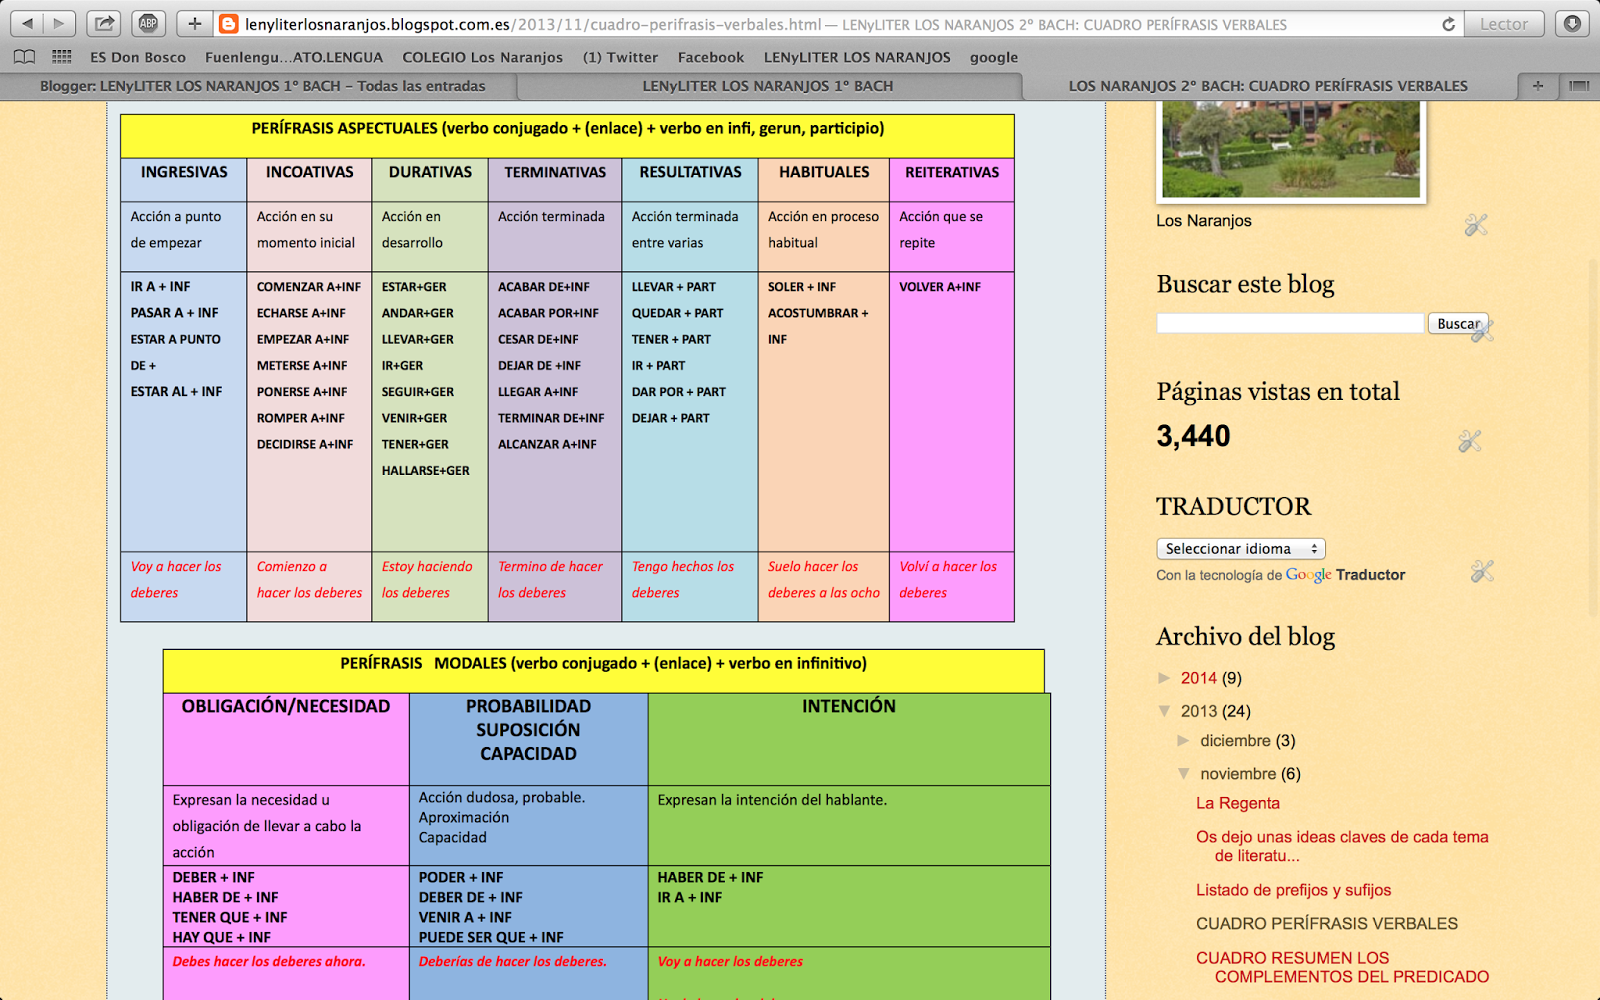Image resolution: width=1600 pixels, height=1000 pixels.
Task: Open the LENyLITER LOS NARANJOS bookmark
Action: point(857,57)
